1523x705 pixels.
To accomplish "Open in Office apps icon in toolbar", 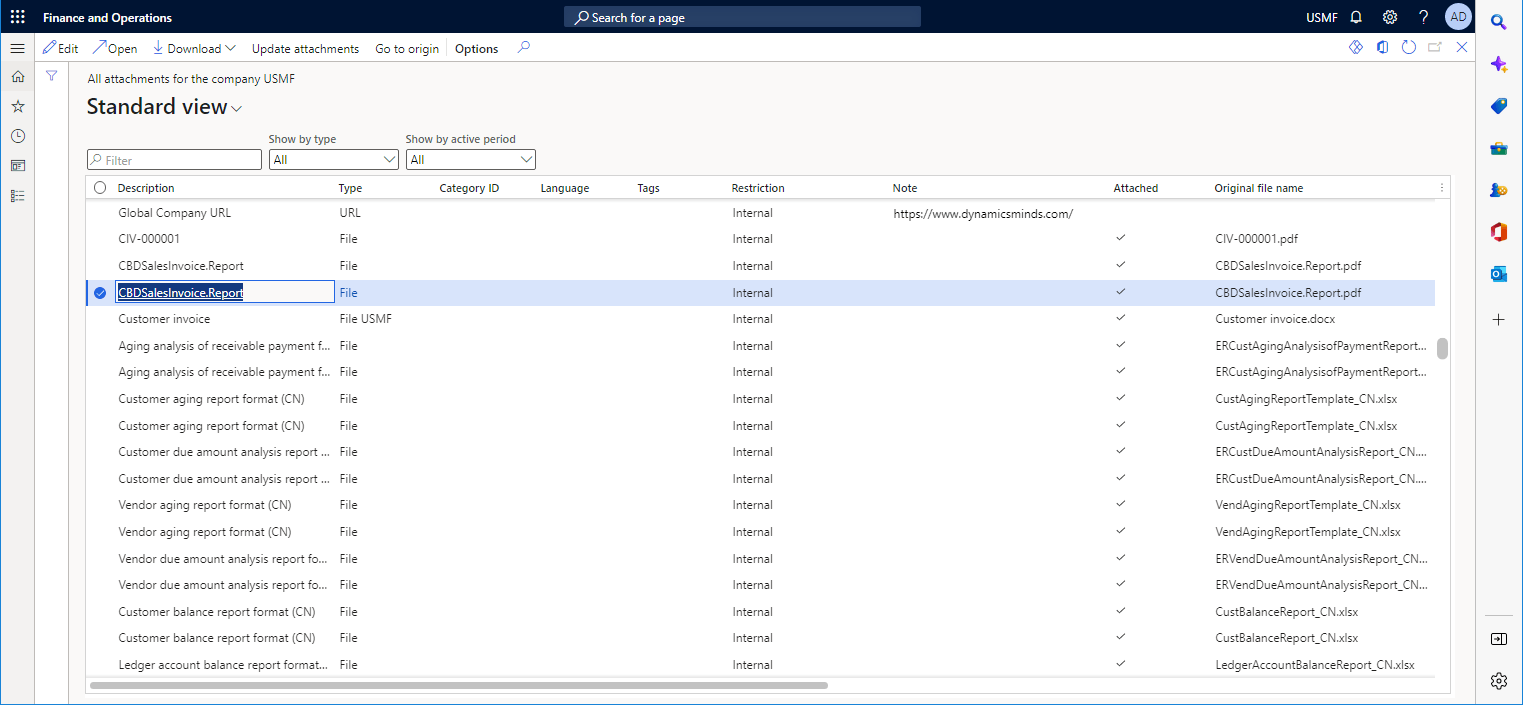I will point(1382,47).
